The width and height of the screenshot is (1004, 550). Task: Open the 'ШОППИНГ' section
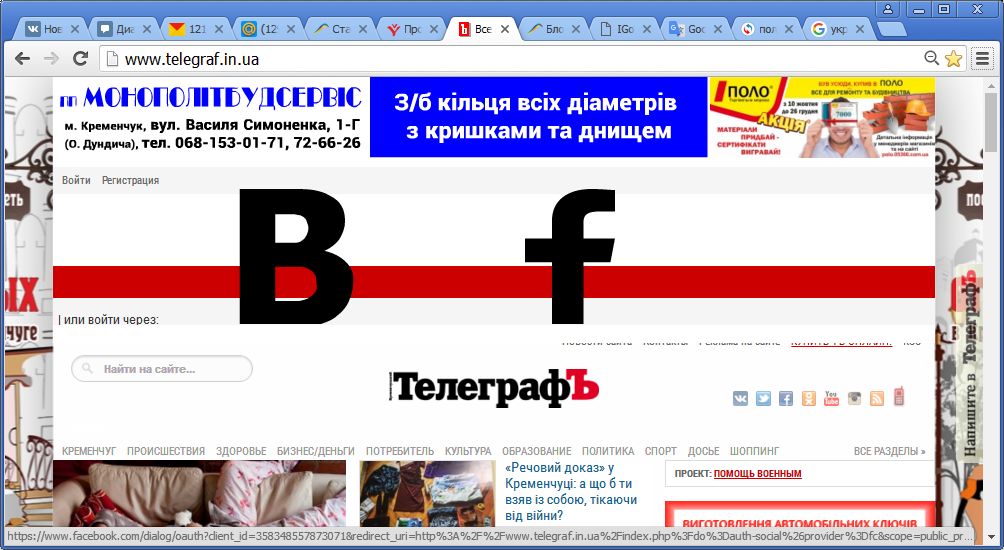click(x=754, y=451)
